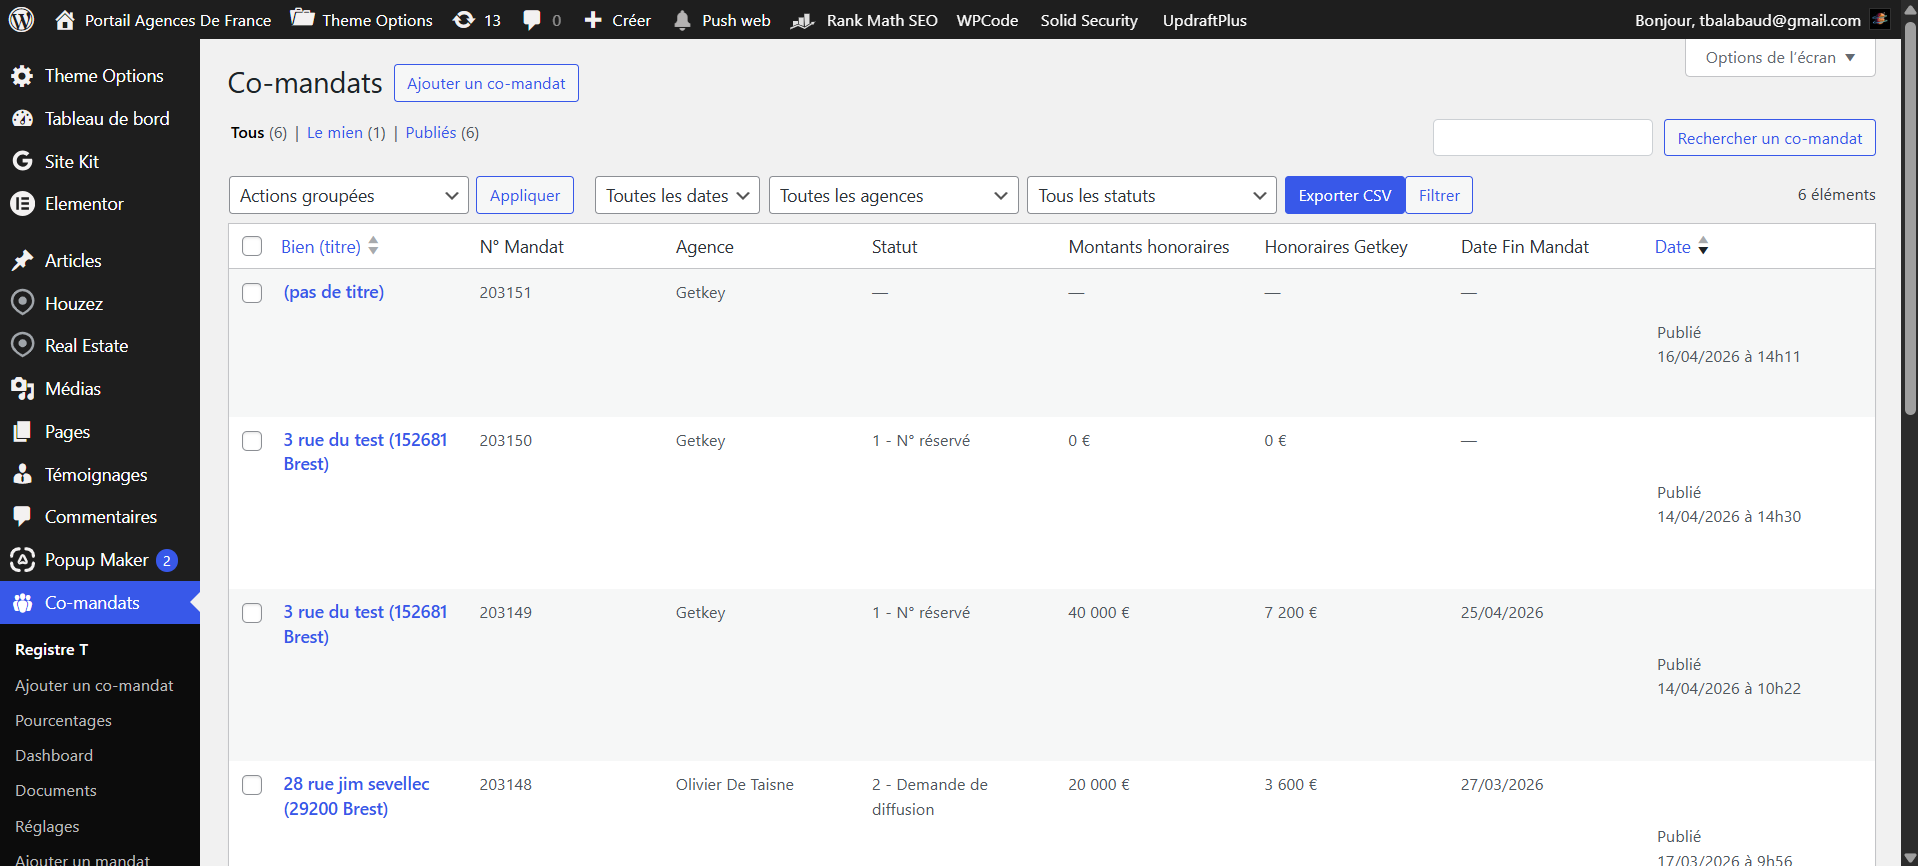The width and height of the screenshot is (1918, 866).
Task: Open the Toutes les agences dropdown
Action: (893, 195)
